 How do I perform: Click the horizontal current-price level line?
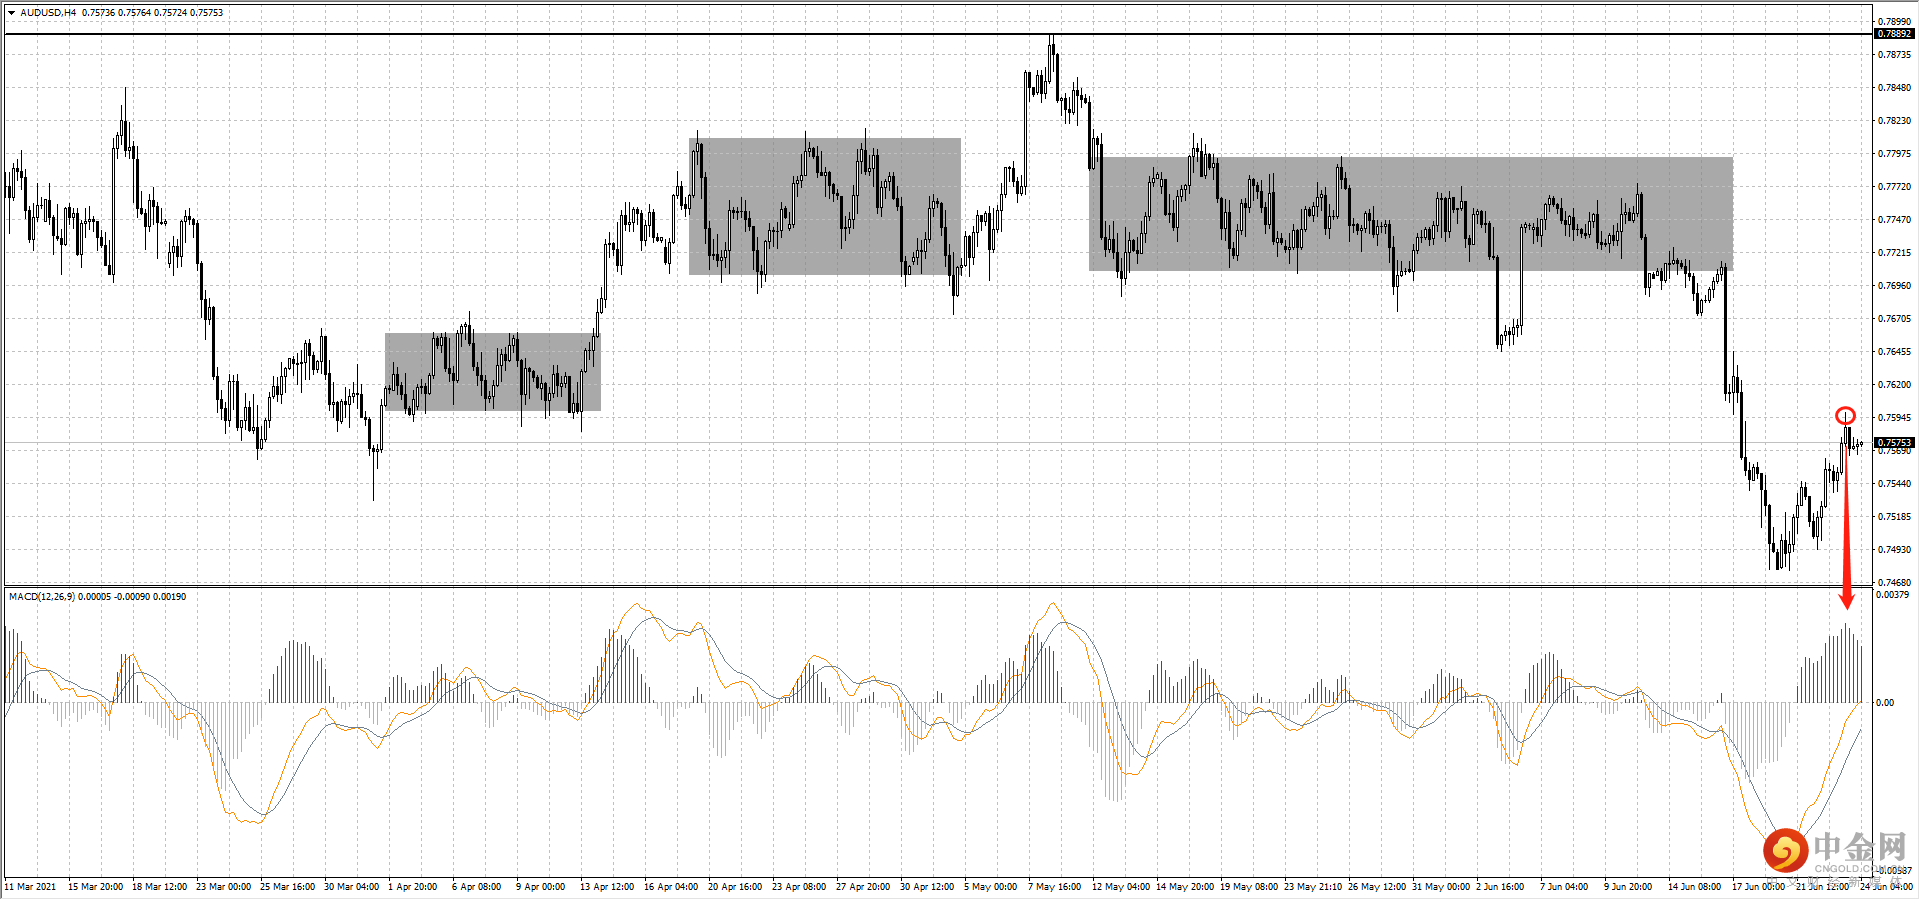pyautogui.click(x=900, y=440)
